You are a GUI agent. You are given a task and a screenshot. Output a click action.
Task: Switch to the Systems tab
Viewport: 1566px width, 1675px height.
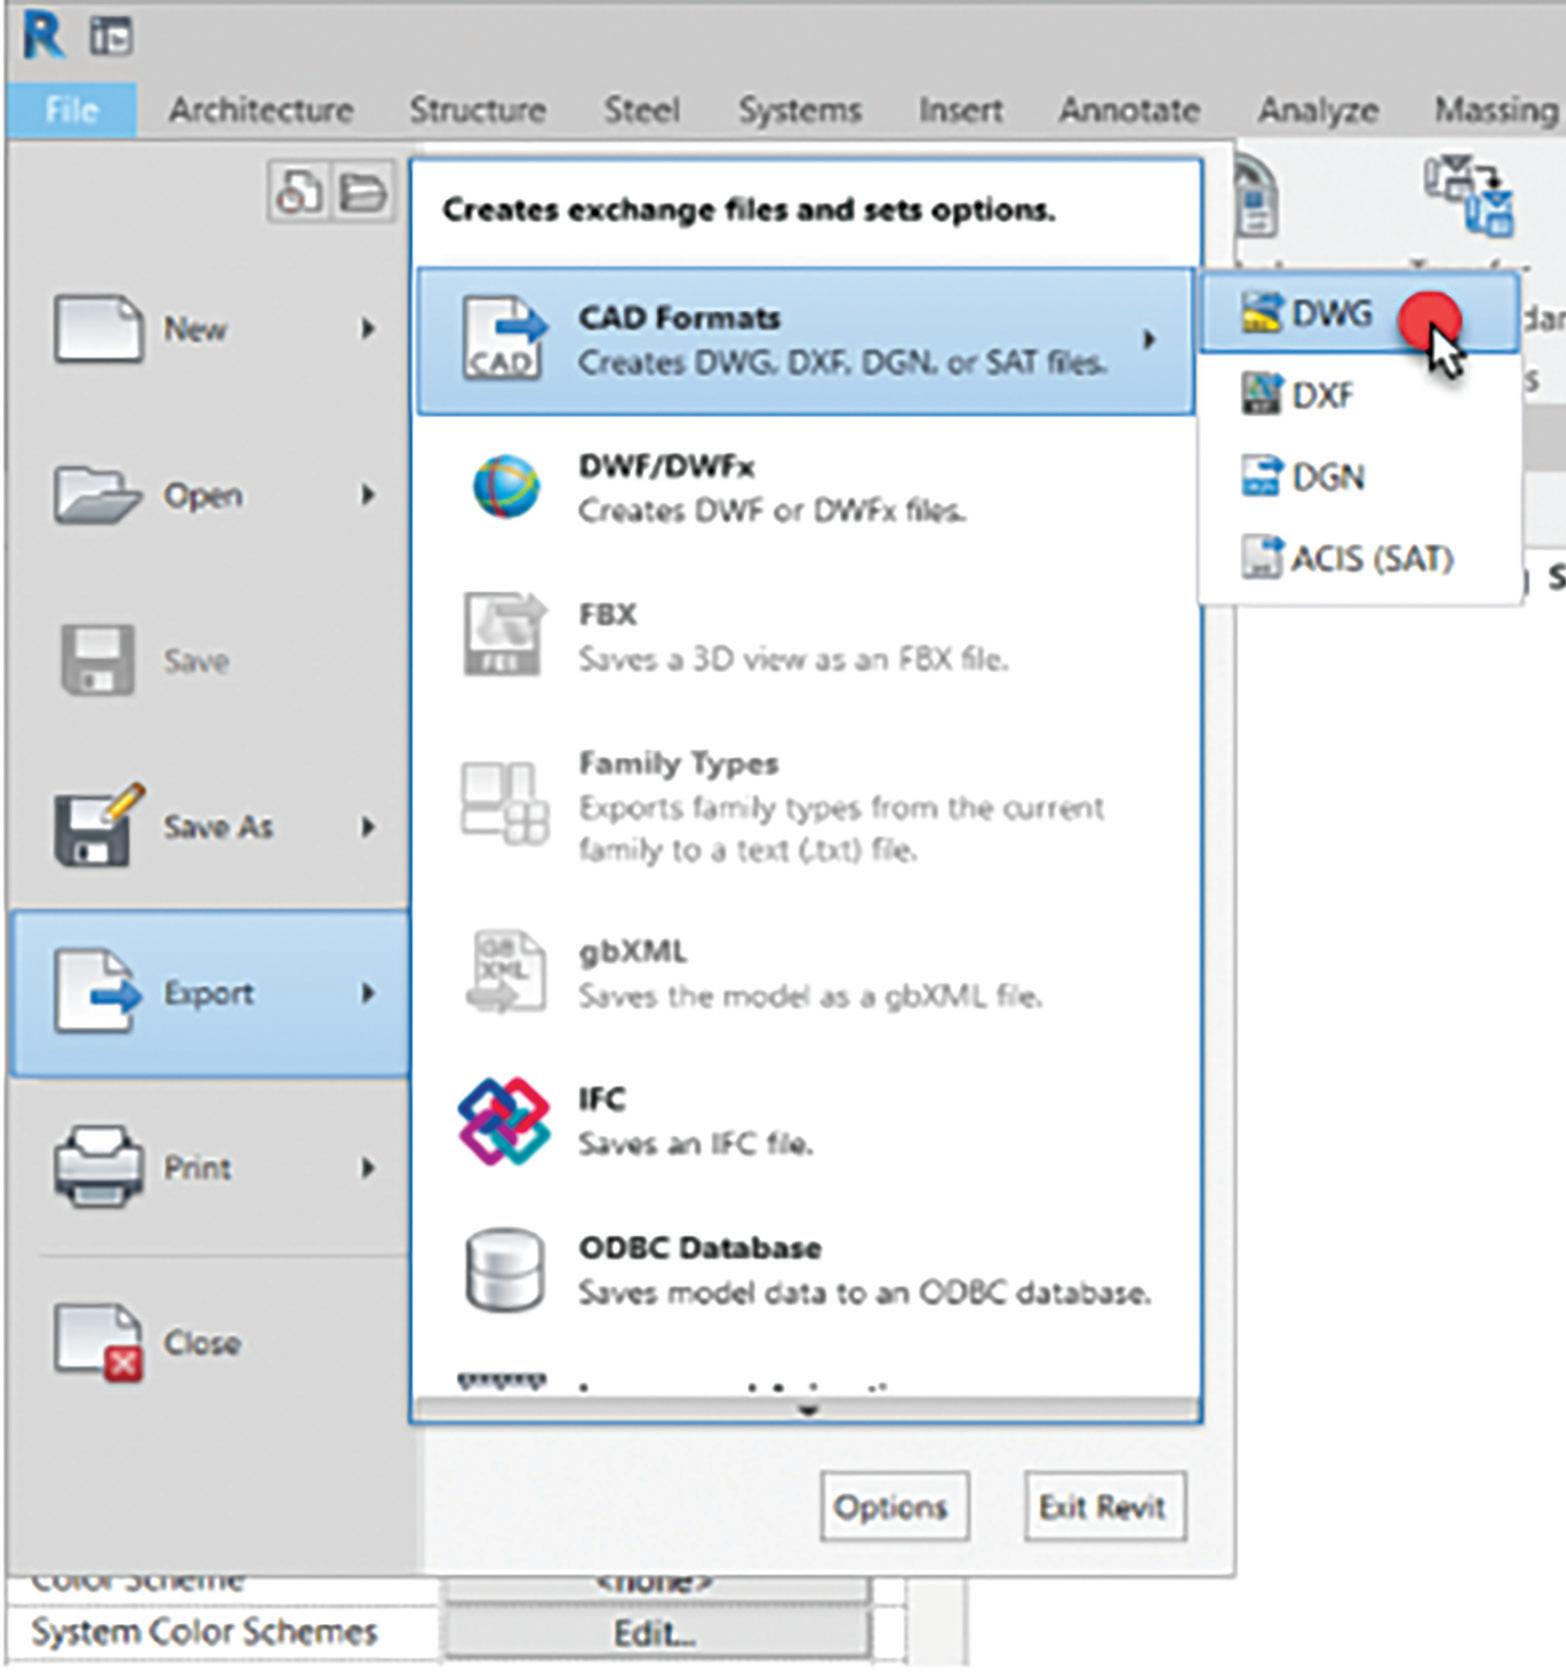point(799,109)
